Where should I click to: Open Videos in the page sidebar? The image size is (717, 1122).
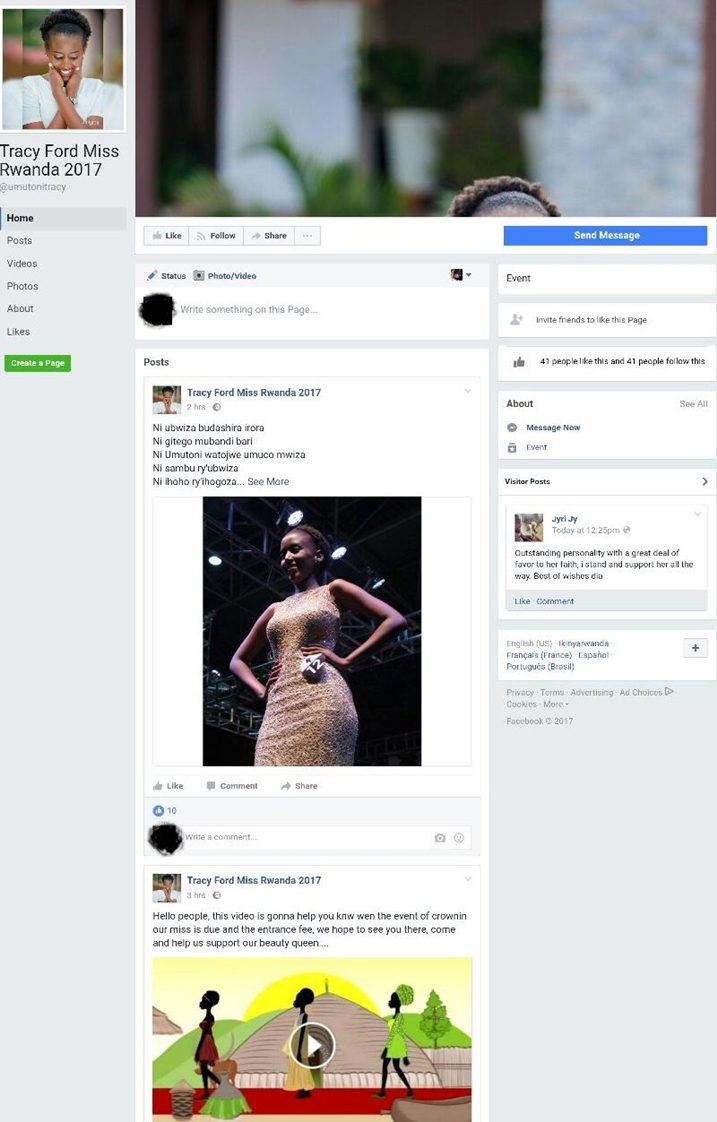[22, 263]
